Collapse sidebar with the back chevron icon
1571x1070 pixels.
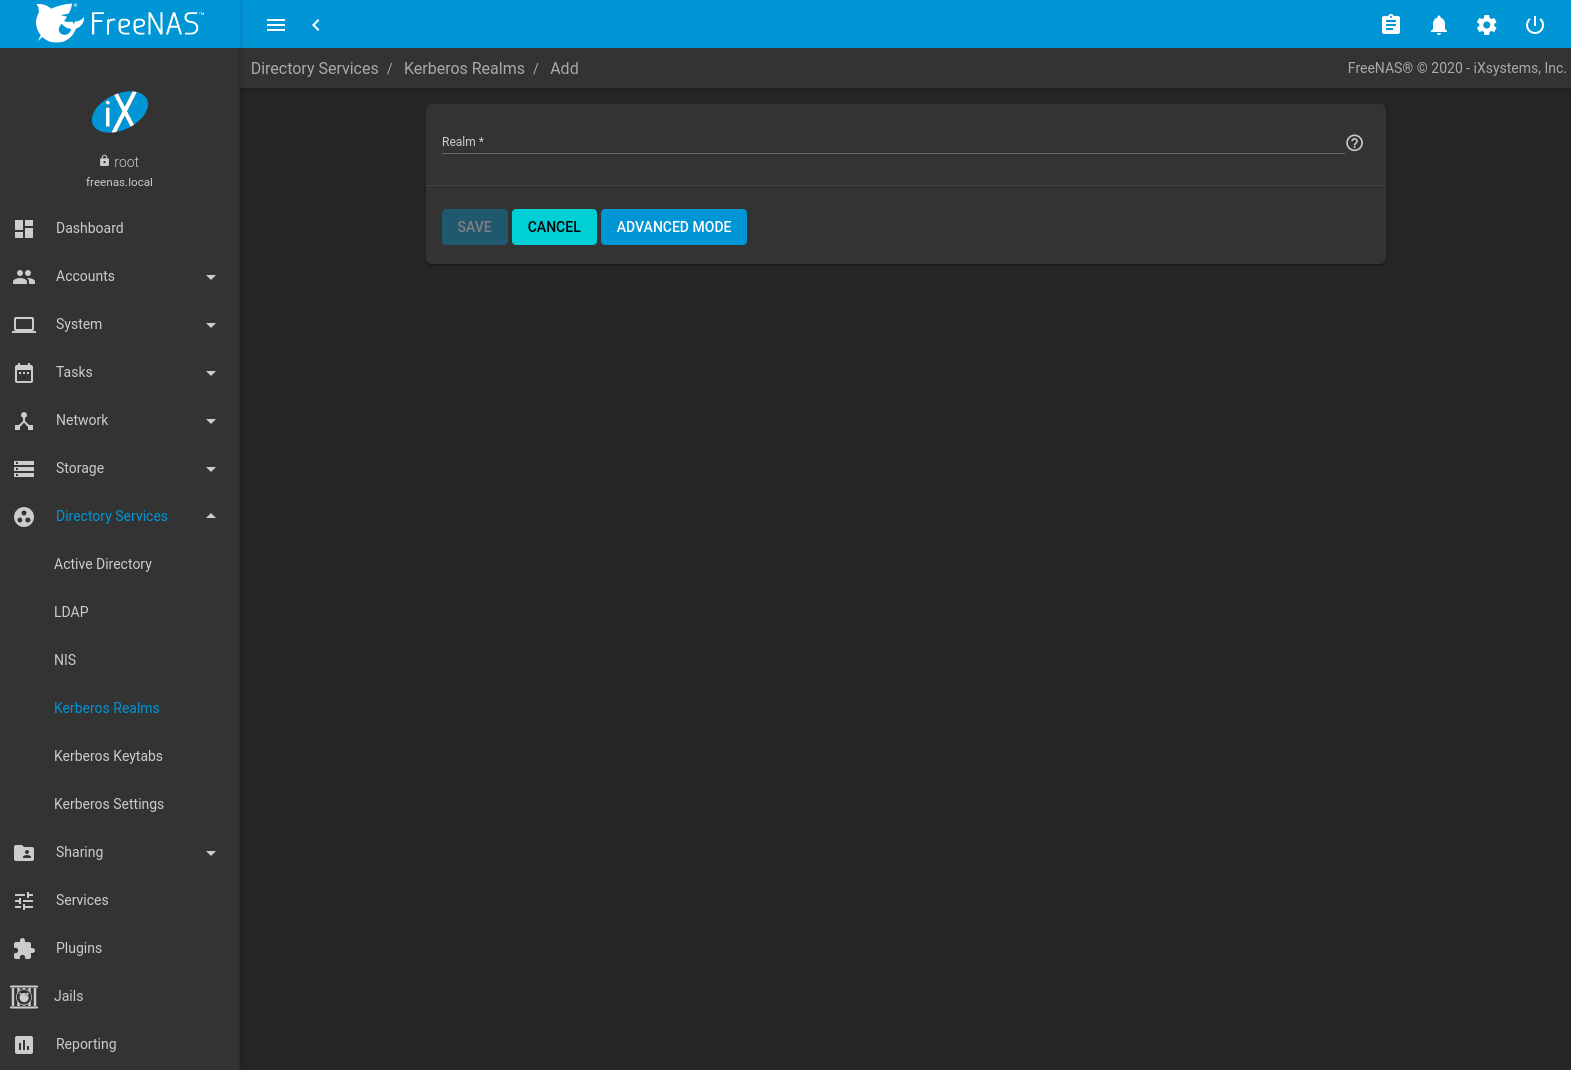coord(316,25)
